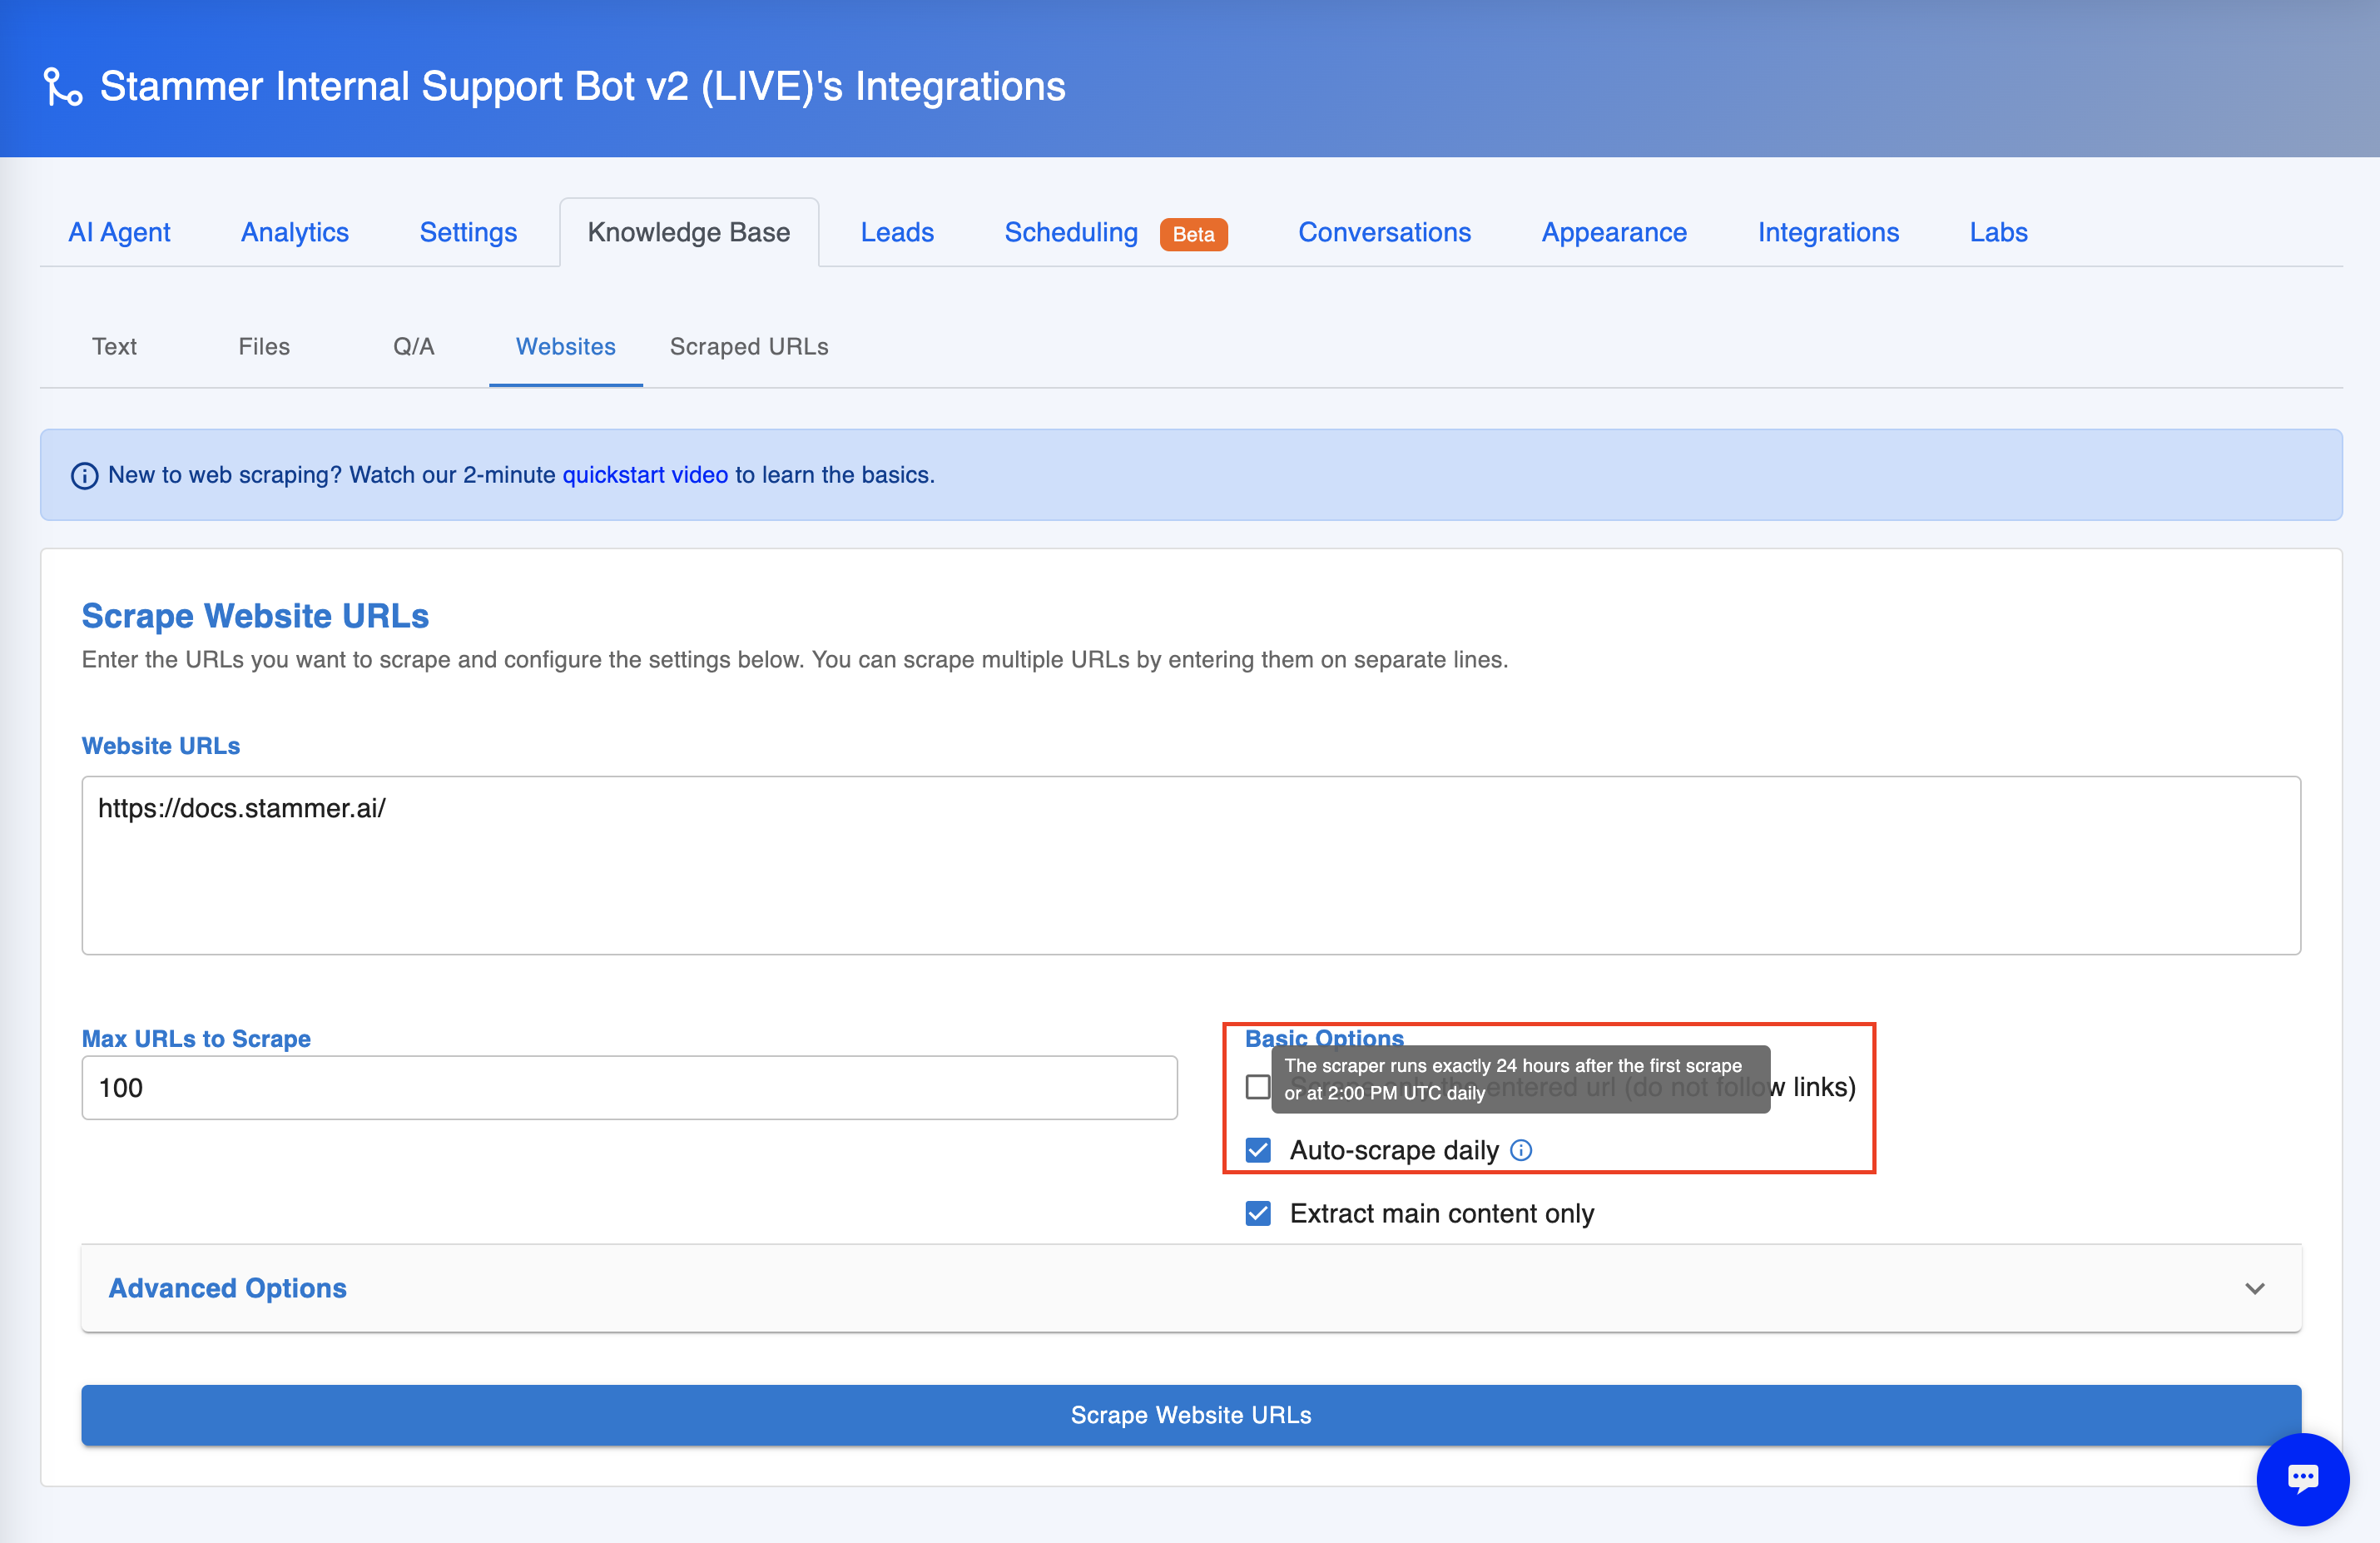Open the AI Agent tab

119,232
